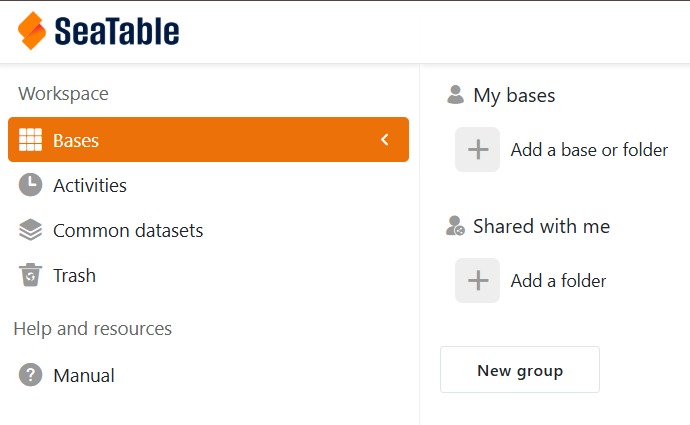Click the plus icon beside Add a folder
This screenshot has width=690, height=425.
(x=477, y=281)
